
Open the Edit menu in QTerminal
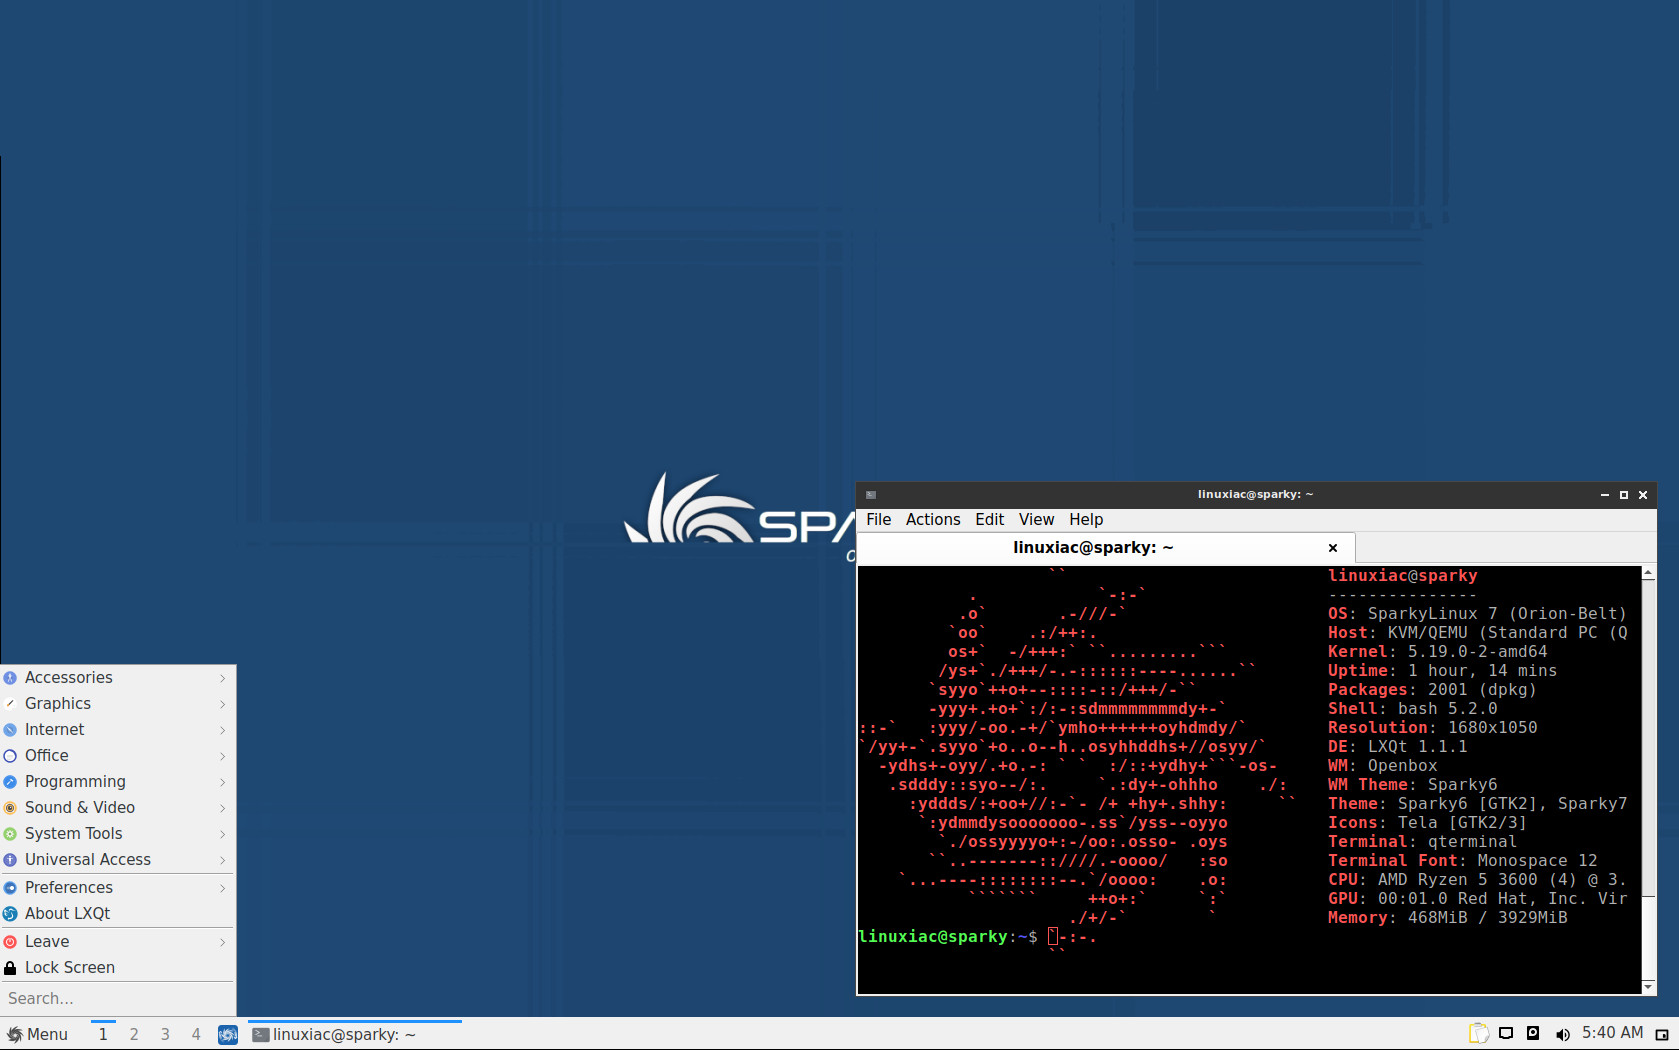990,519
